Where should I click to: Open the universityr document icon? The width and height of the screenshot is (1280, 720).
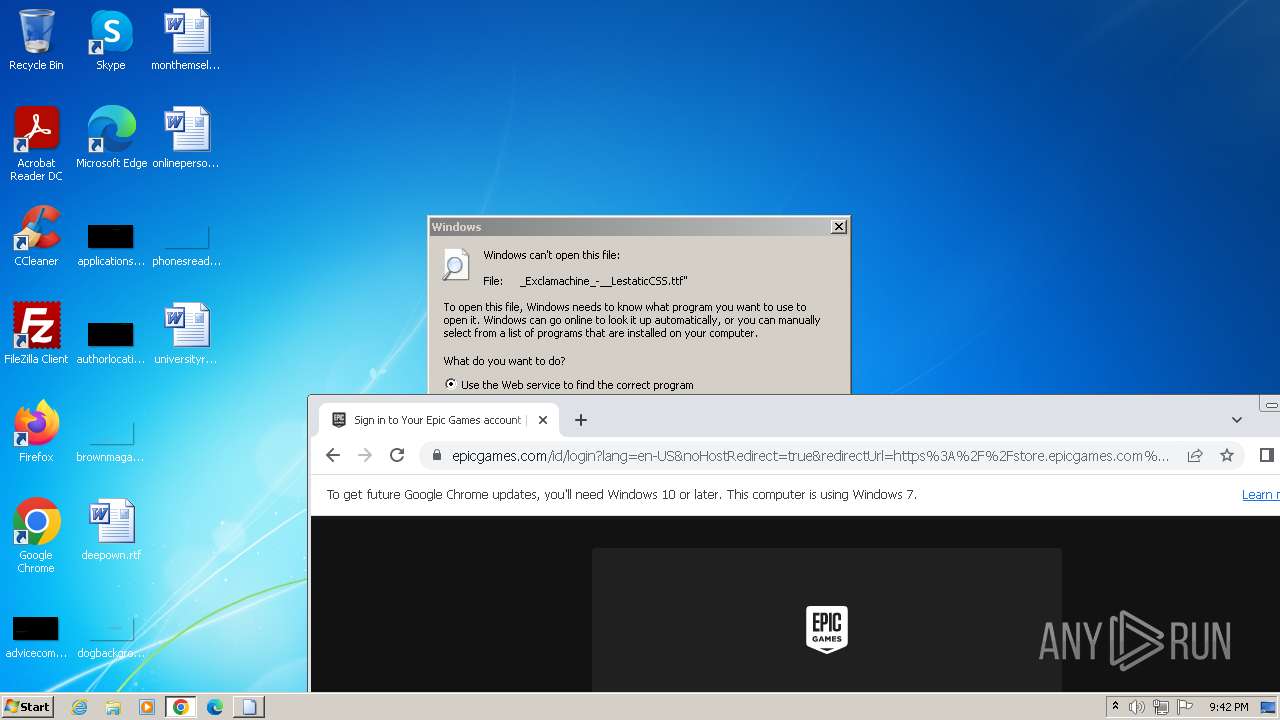(186, 334)
